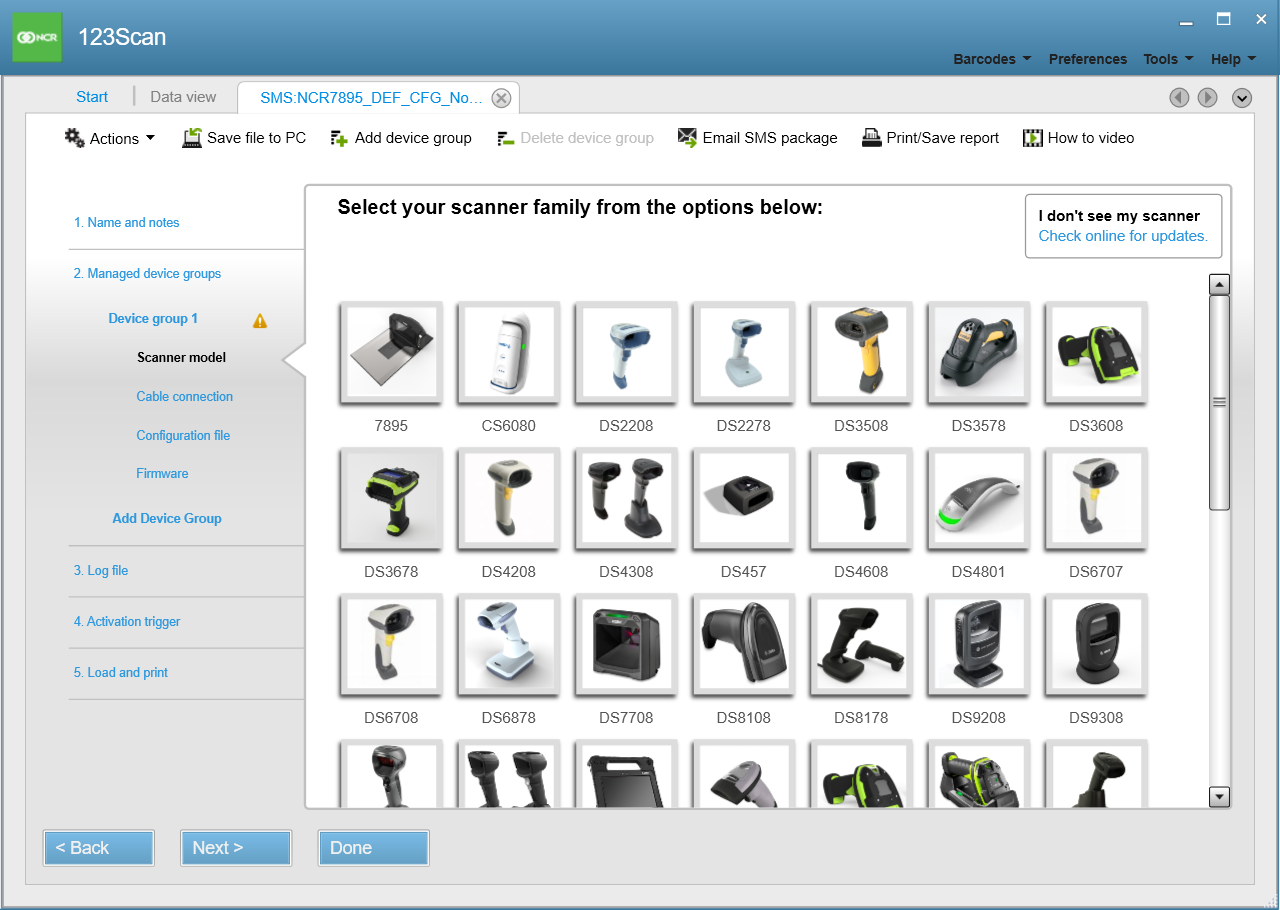Screen dimensions: 1280x910
Task: Open the How to video
Action: pyautogui.click(x=1078, y=138)
